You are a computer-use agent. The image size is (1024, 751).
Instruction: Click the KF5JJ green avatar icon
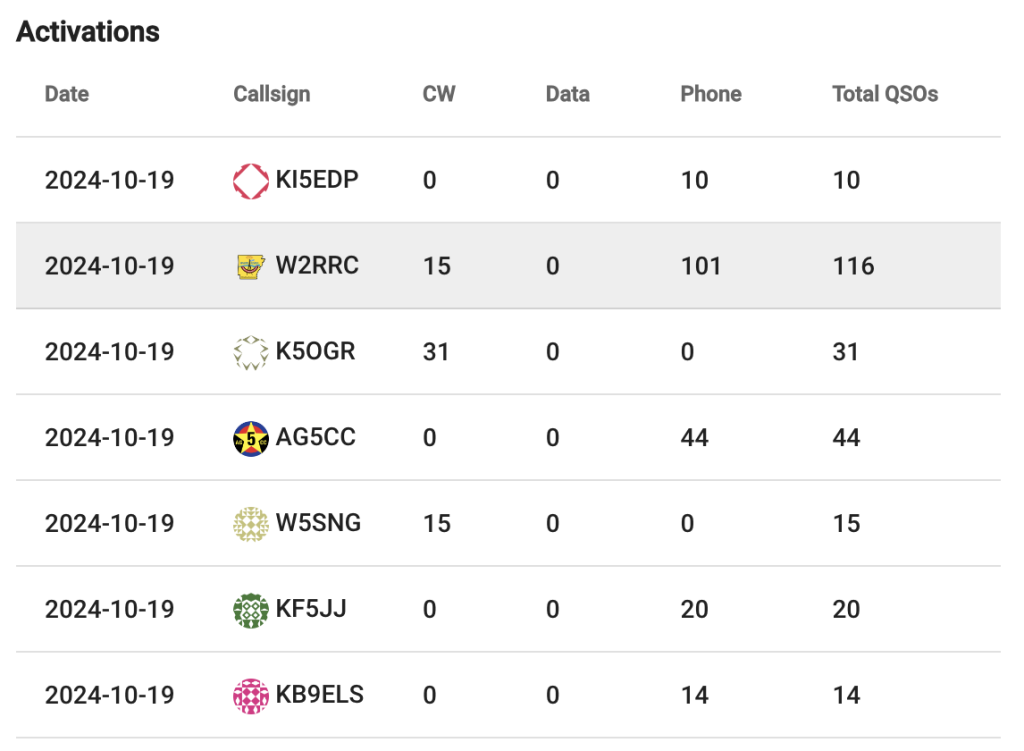pos(251,610)
